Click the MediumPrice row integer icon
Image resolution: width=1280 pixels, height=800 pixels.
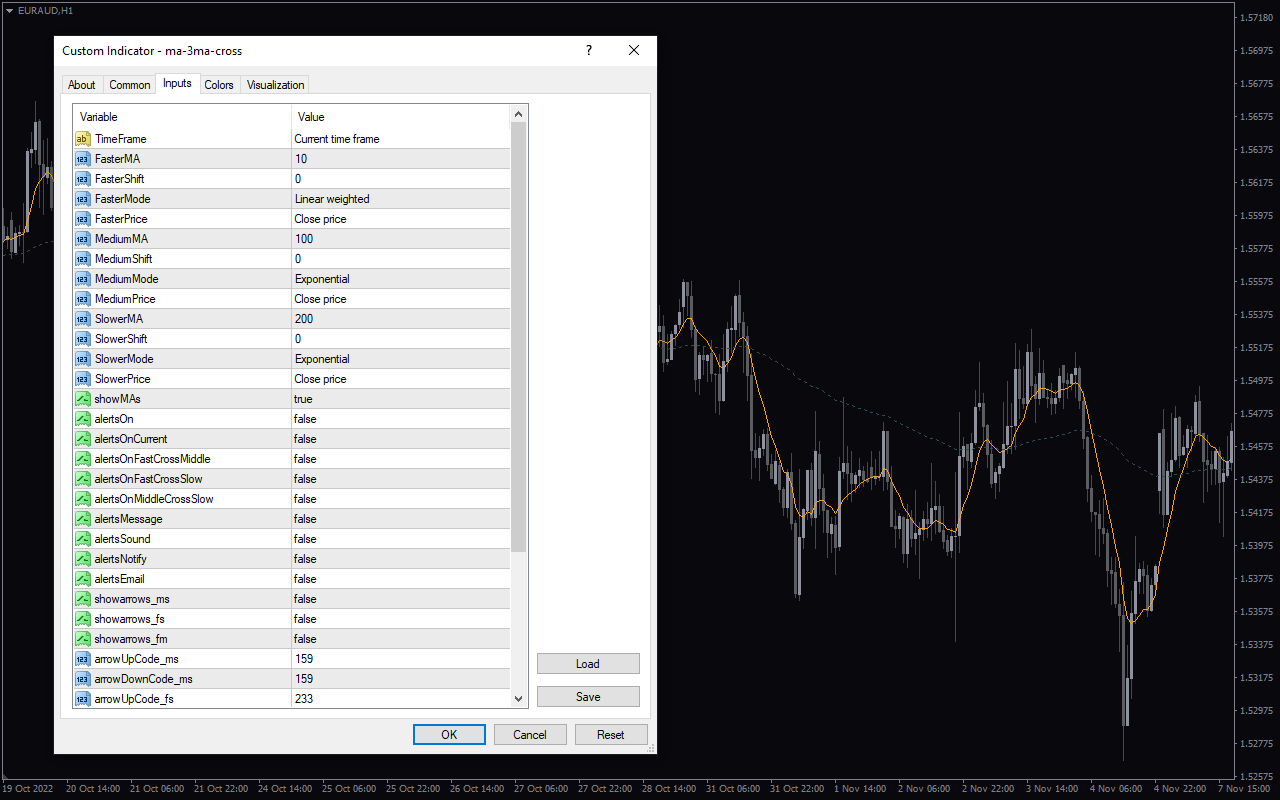83,299
